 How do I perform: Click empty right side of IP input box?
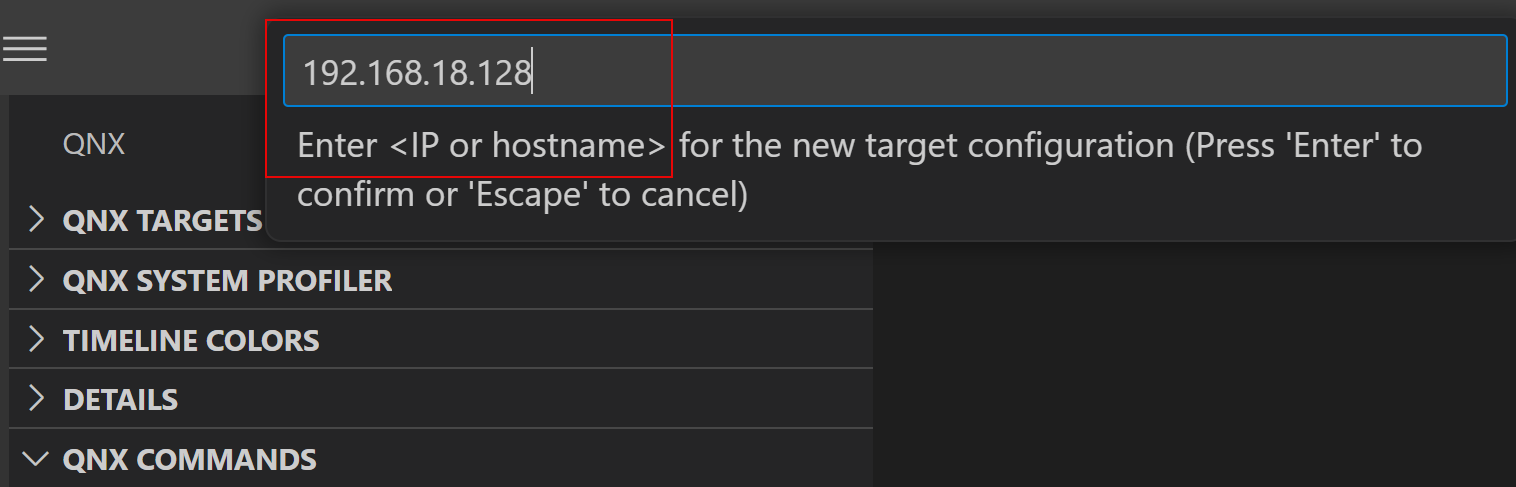pyautogui.click(x=1000, y=71)
